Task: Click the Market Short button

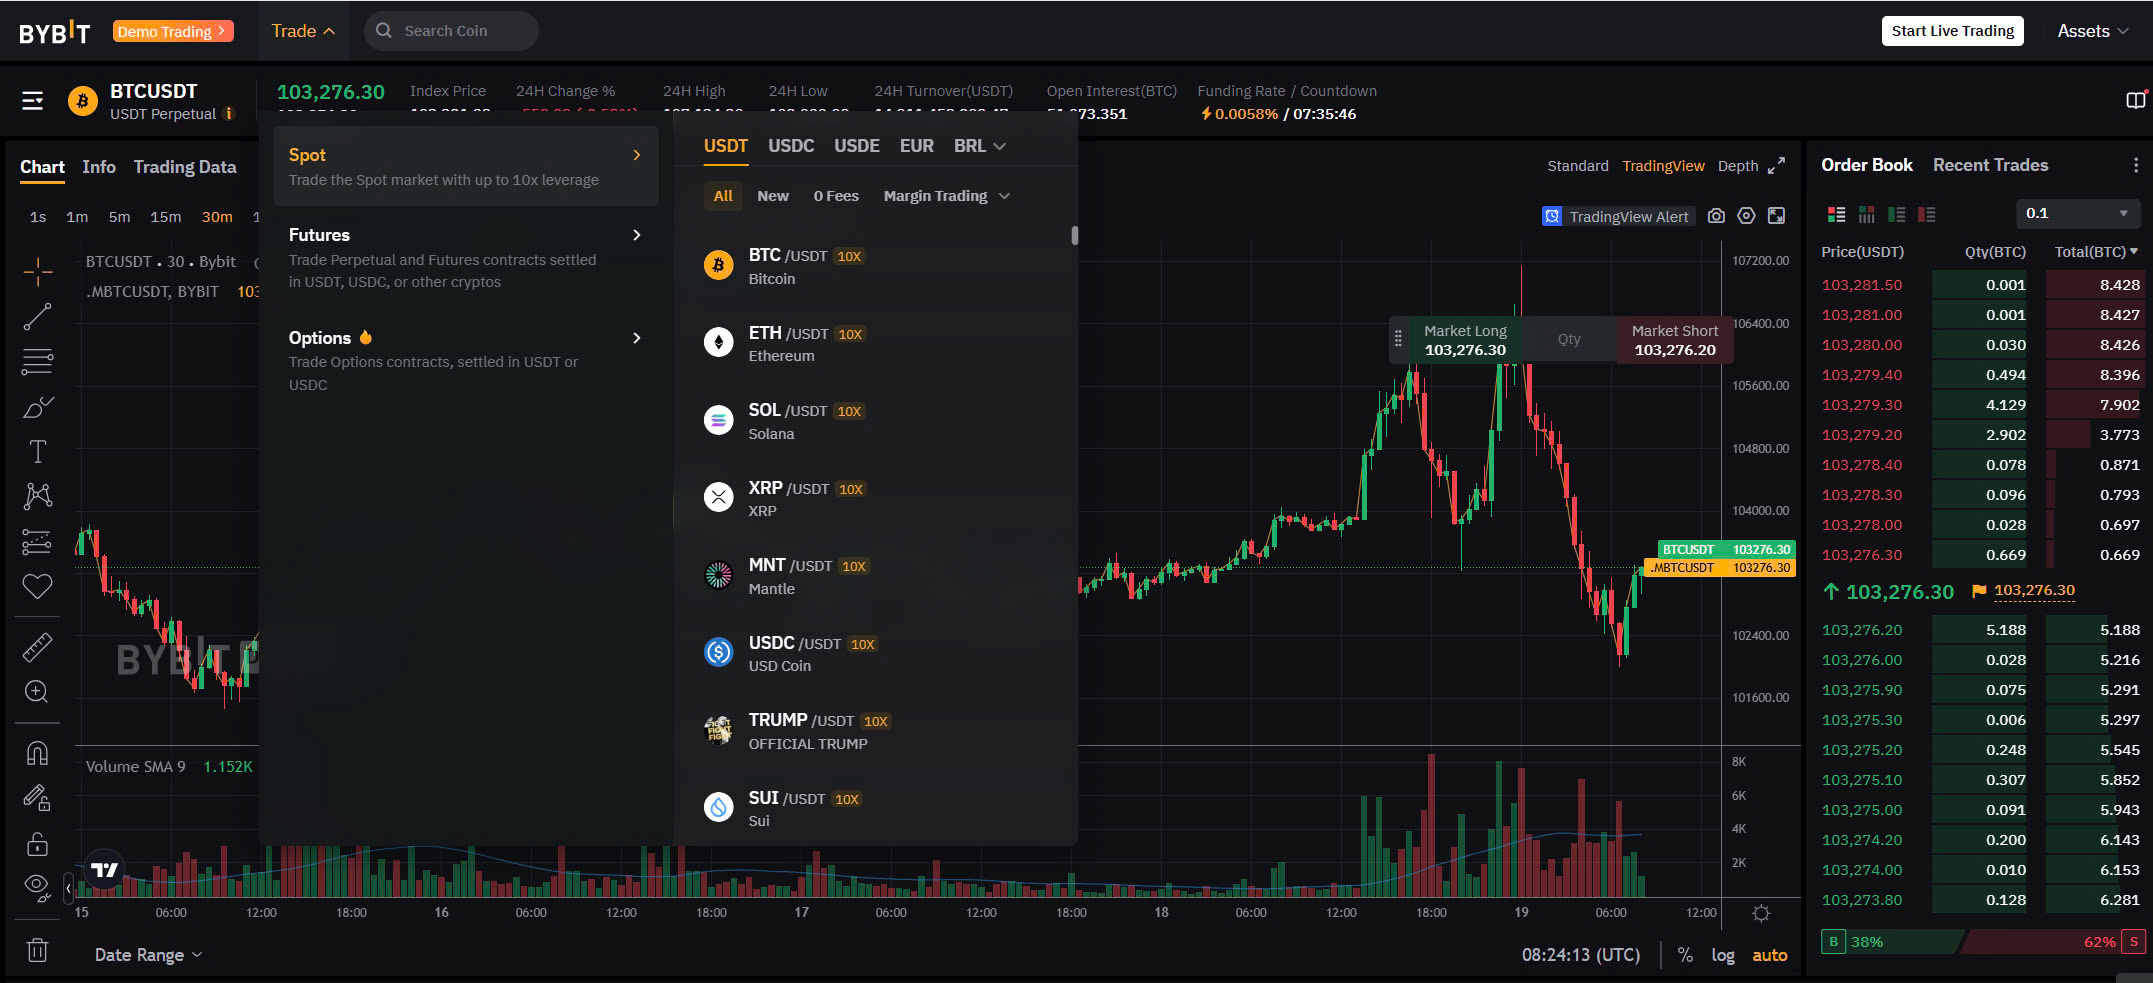Action: click(1675, 340)
